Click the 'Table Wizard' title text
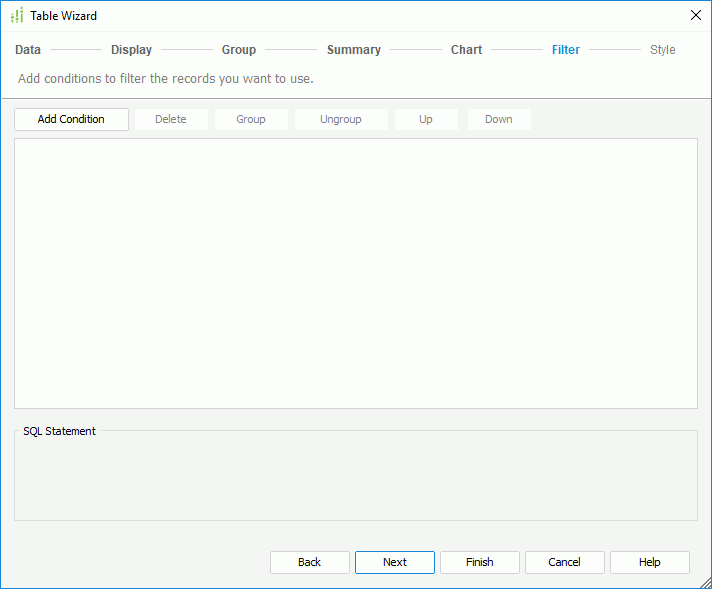Screen dimensions: 712x589 (64, 16)
